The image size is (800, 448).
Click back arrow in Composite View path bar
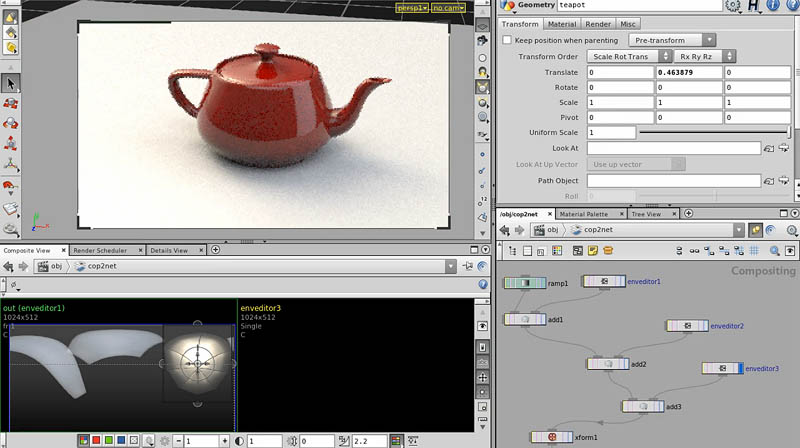click(7, 267)
